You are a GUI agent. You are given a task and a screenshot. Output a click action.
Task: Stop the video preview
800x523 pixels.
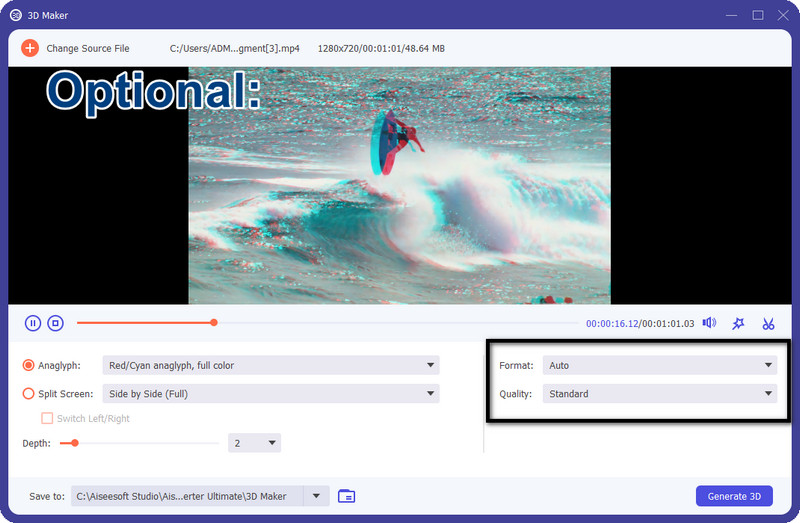56,323
